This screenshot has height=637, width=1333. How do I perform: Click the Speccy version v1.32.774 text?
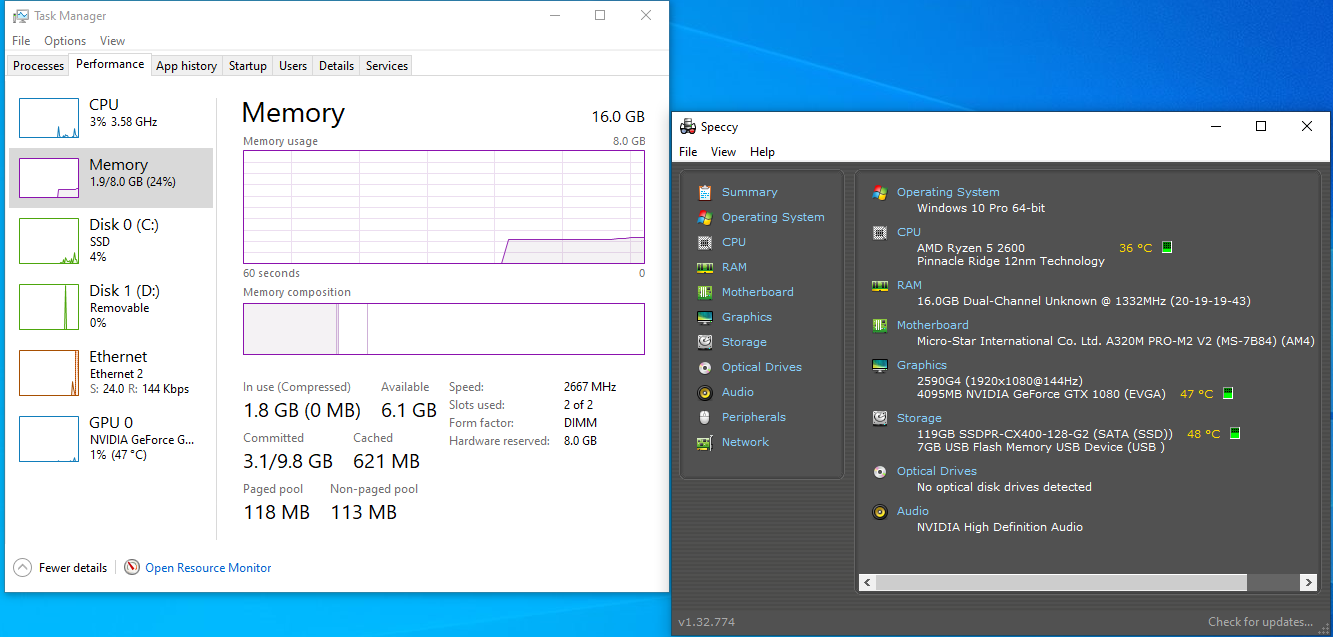[x=706, y=622]
